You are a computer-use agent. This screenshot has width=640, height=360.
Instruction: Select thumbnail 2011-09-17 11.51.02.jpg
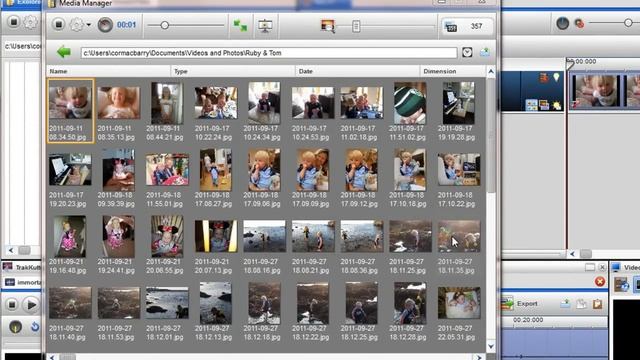point(410,103)
